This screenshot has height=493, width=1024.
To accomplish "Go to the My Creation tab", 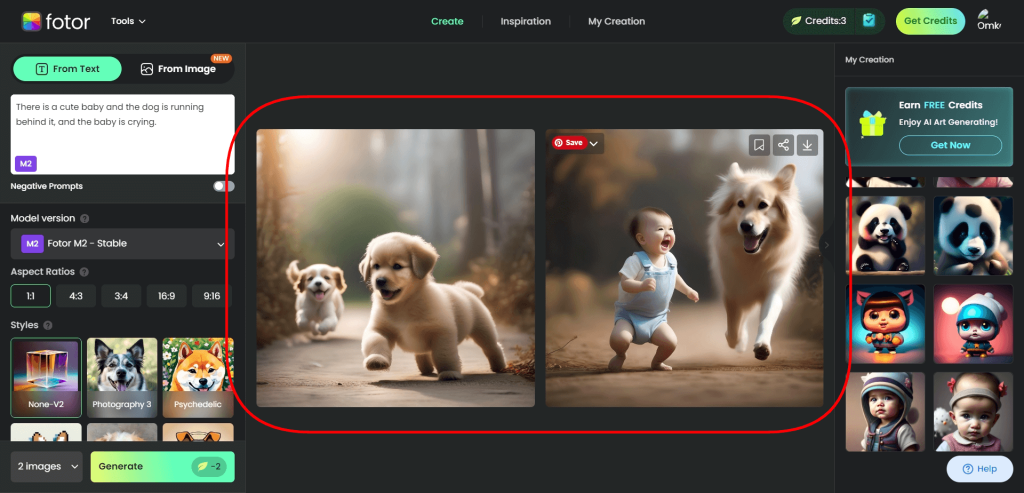I will pyautogui.click(x=616, y=21).
